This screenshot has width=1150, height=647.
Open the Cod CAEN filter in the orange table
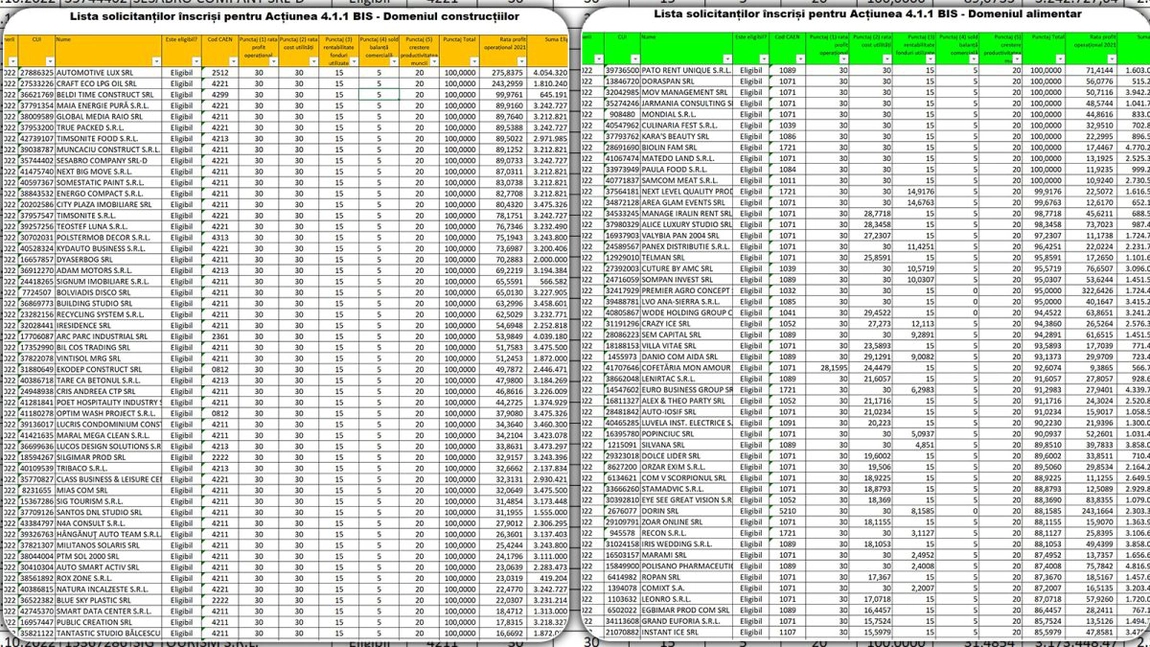tap(233, 62)
